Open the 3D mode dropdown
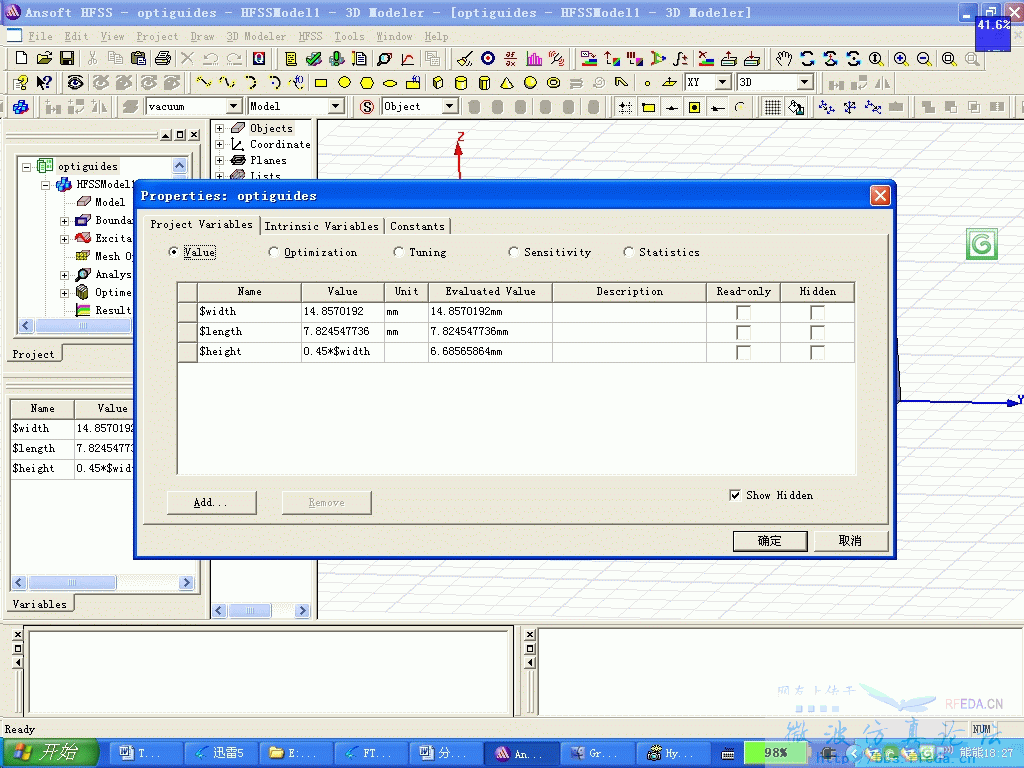 point(805,83)
